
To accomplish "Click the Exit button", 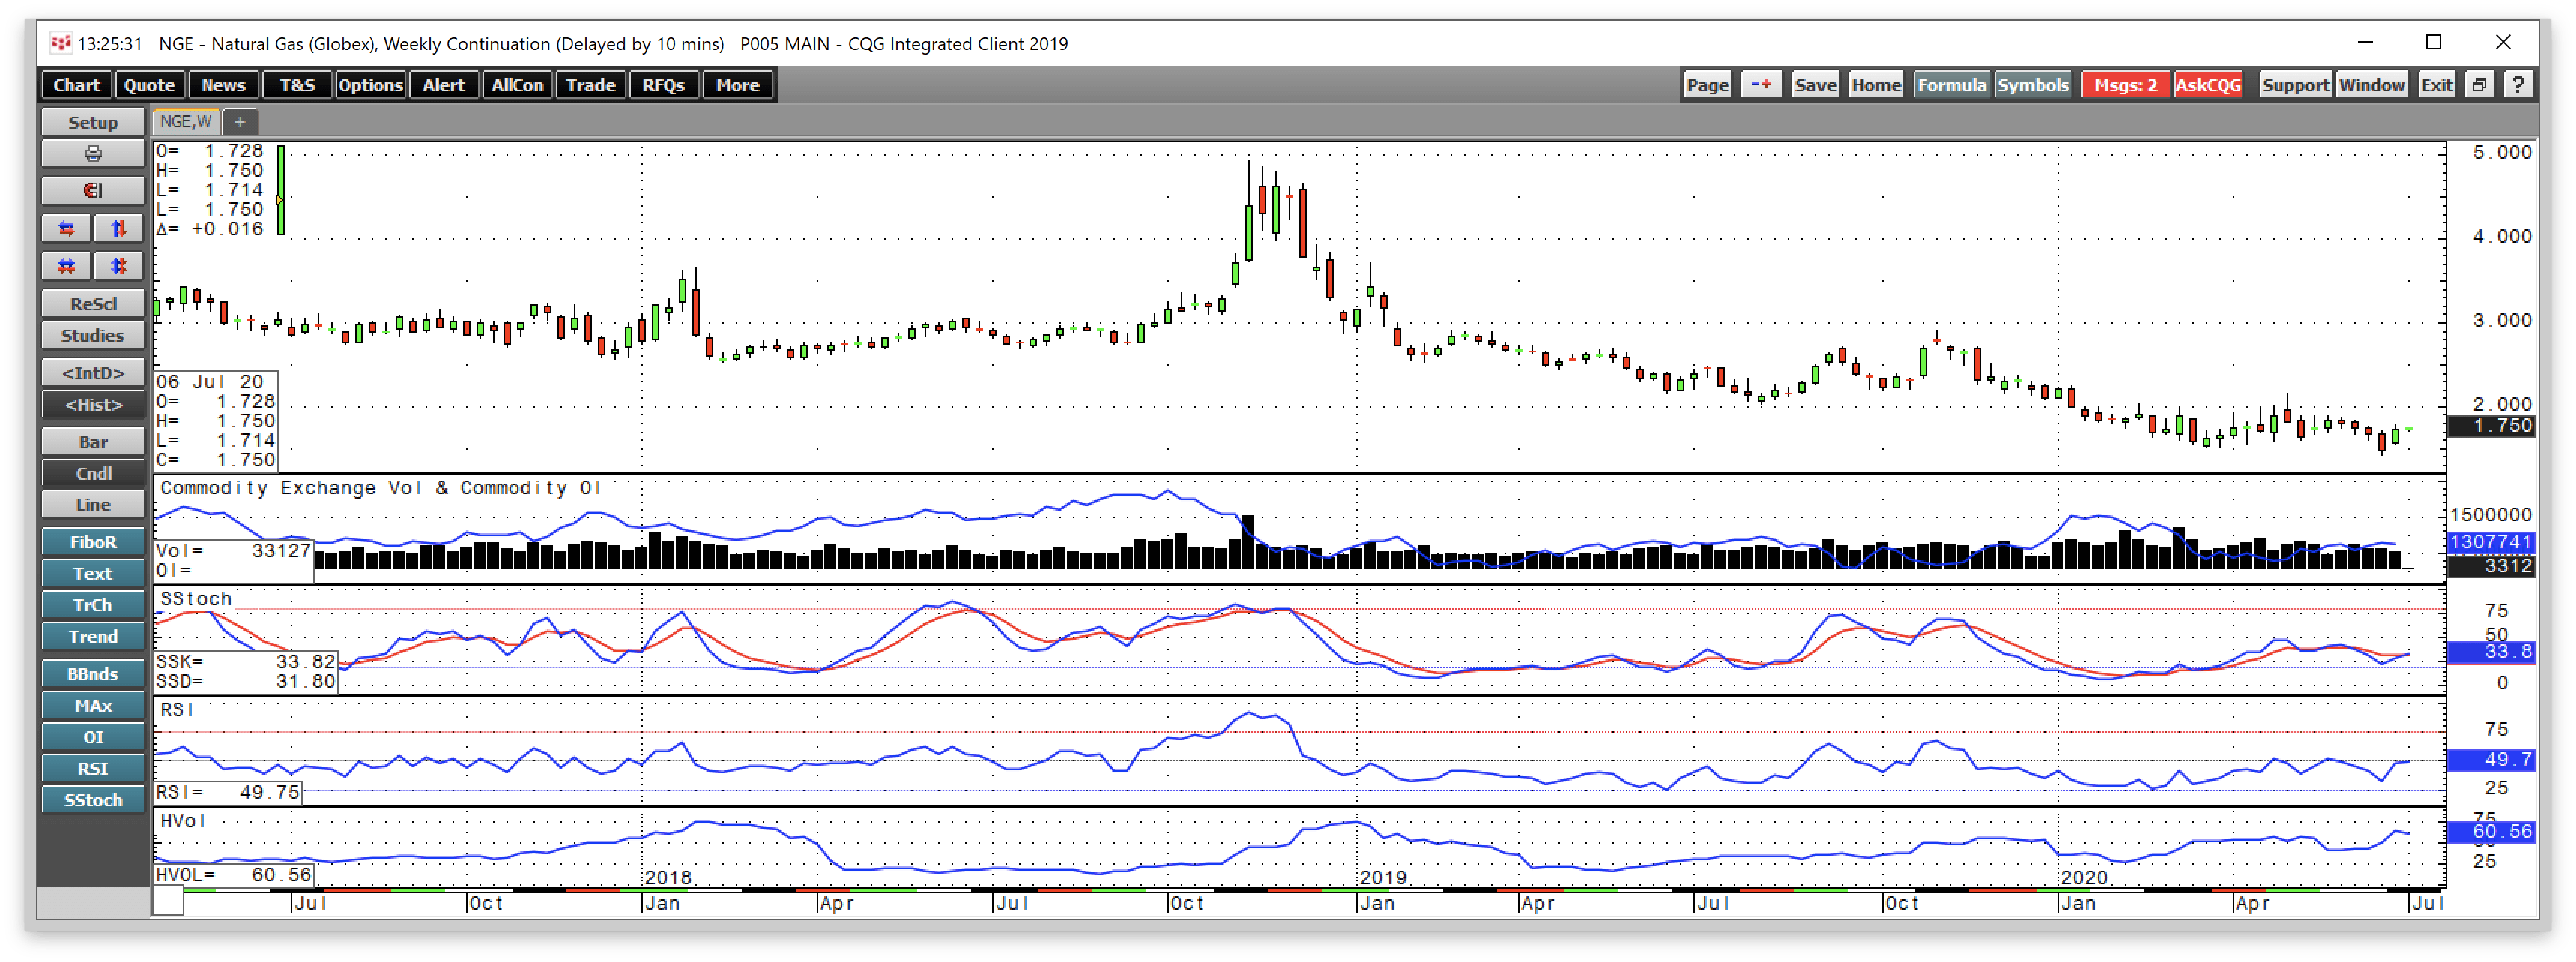I will pyautogui.click(x=2436, y=85).
